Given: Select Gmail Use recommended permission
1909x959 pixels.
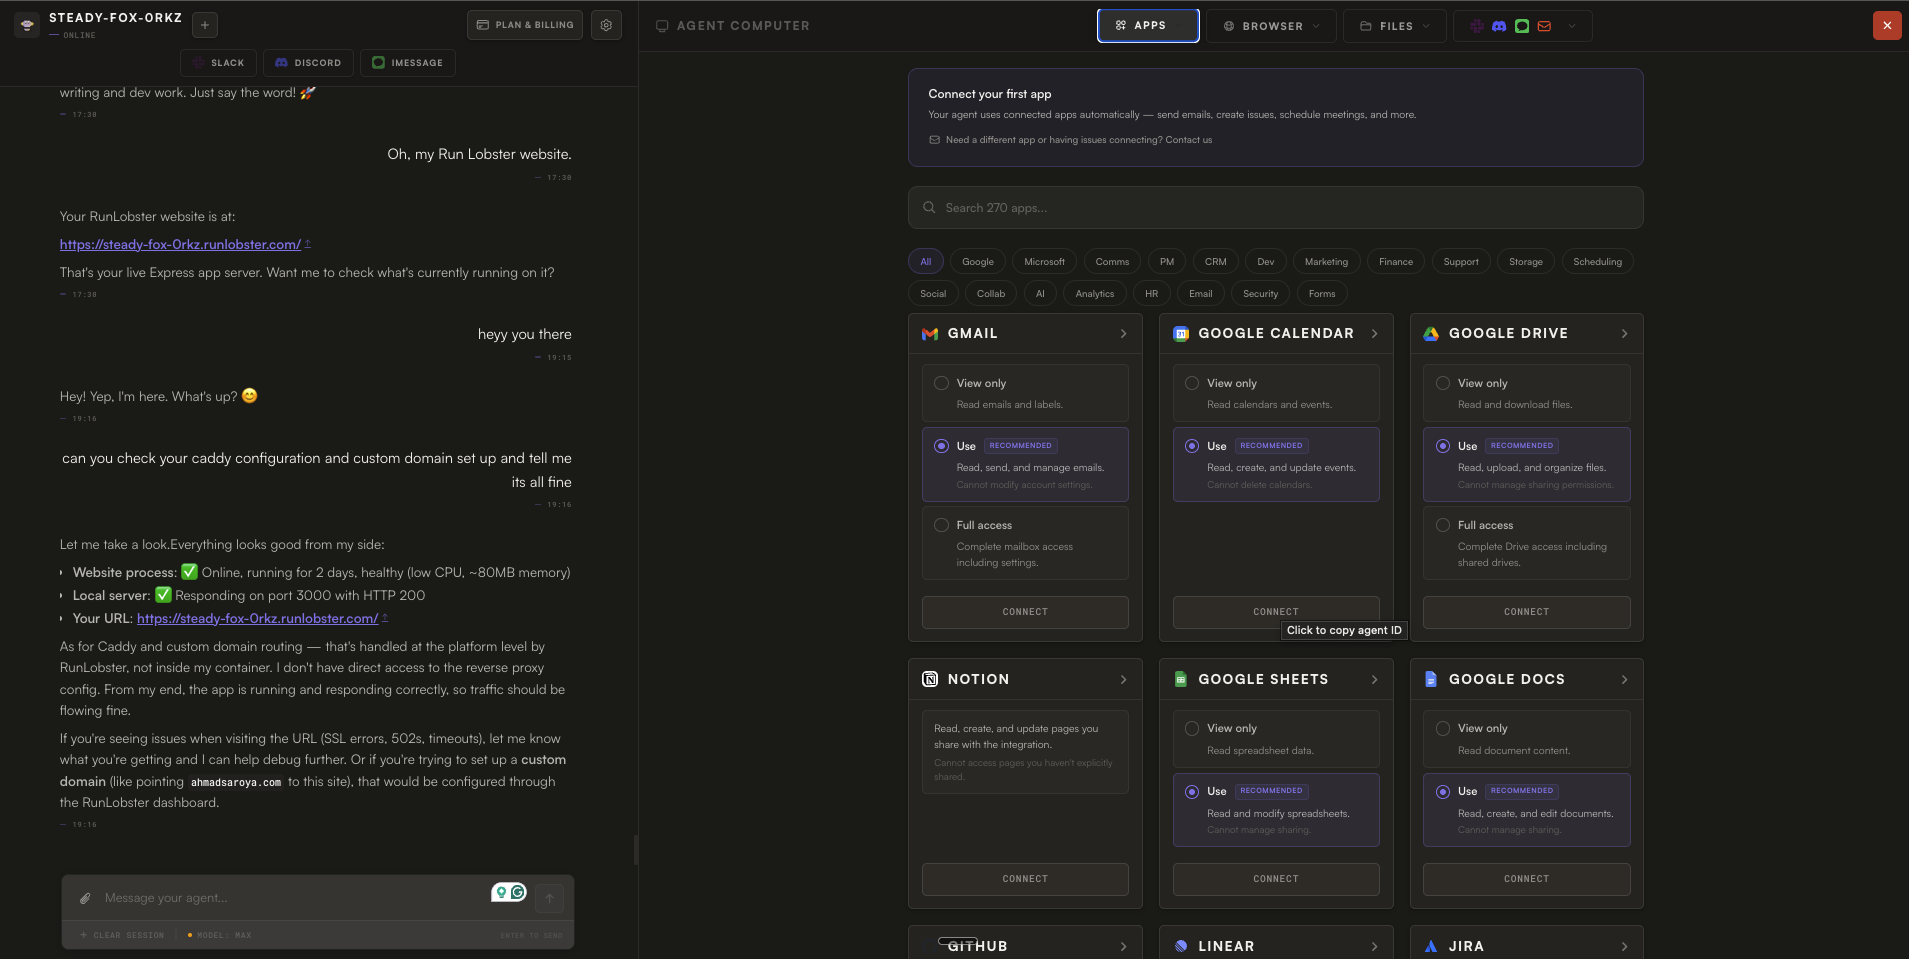Looking at the screenshot, I should pos(1025,465).
